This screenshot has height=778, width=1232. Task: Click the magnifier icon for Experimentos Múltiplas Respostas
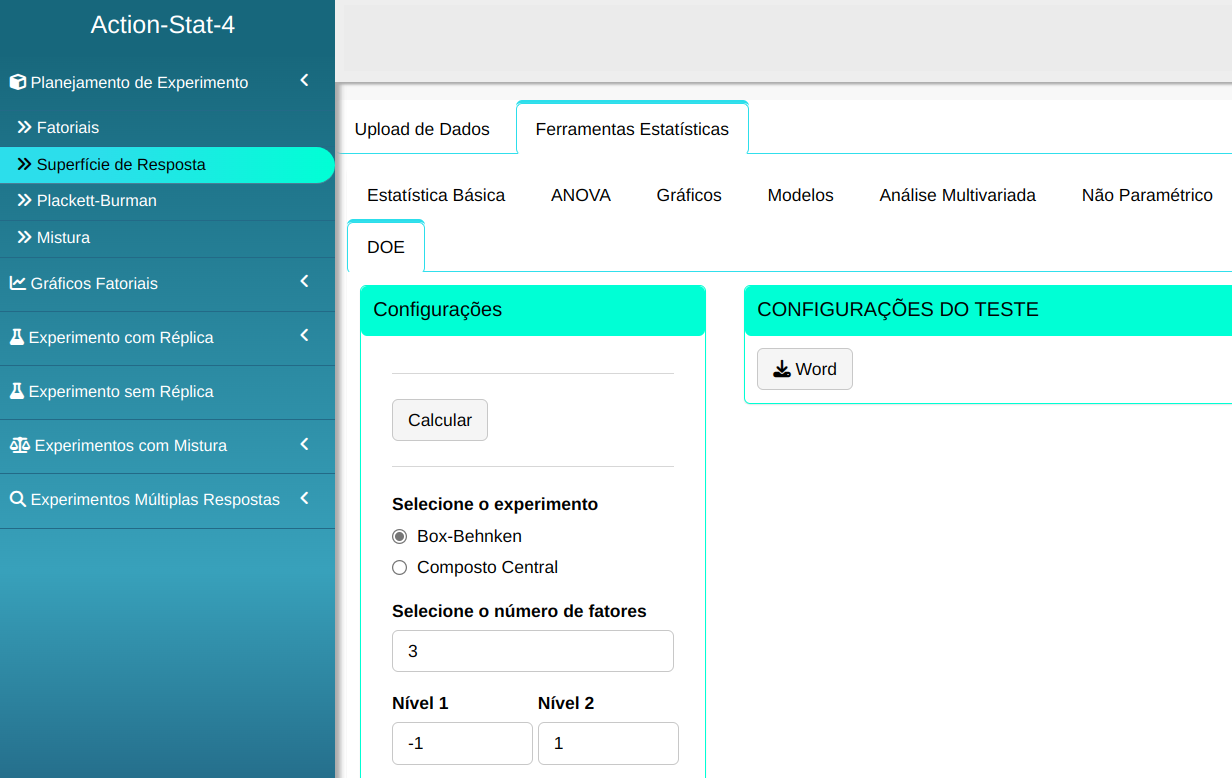pyautogui.click(x=18, y=499)
